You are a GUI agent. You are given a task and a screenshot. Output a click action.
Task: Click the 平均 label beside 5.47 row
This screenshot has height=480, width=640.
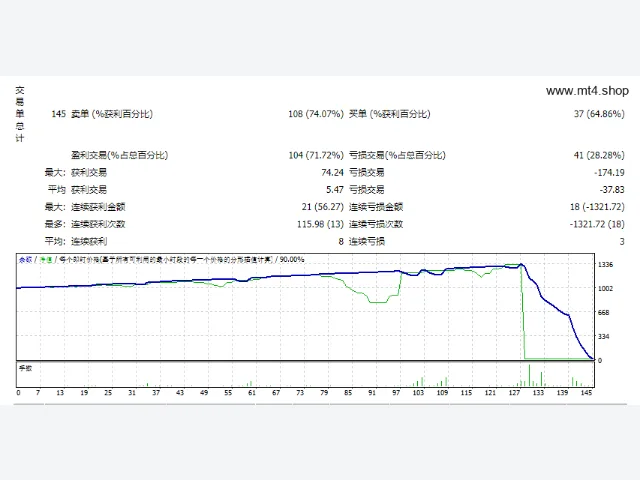click(56, 190)
